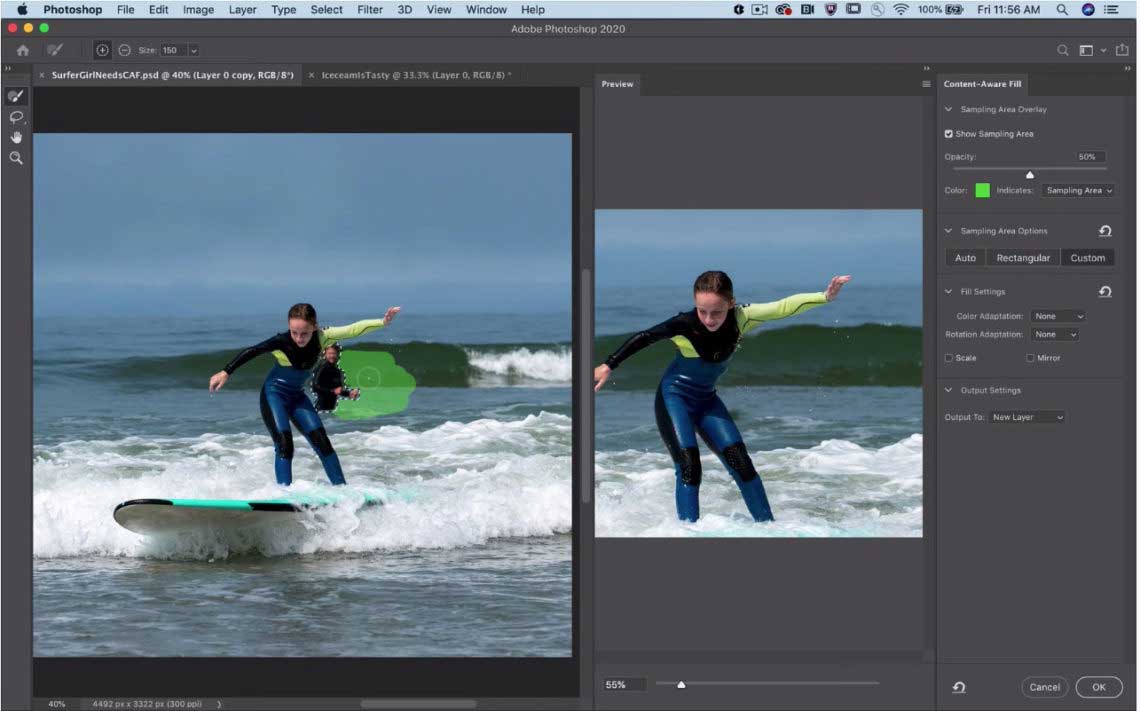
Task: Open the Output To dropdown
Action: tap(1027, 417)
